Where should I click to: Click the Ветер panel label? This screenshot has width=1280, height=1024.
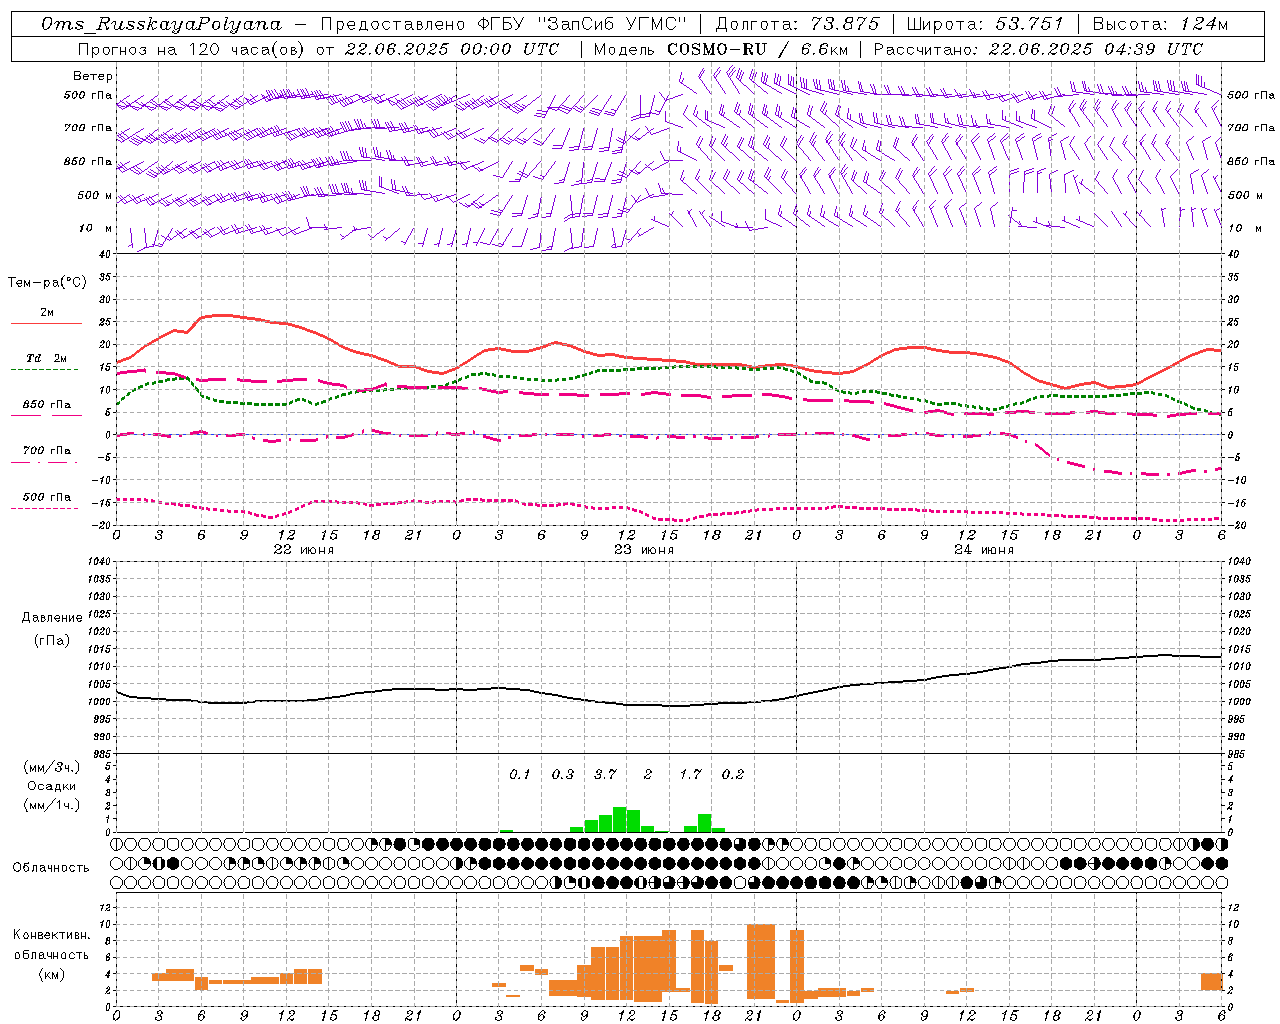[93, 76]
